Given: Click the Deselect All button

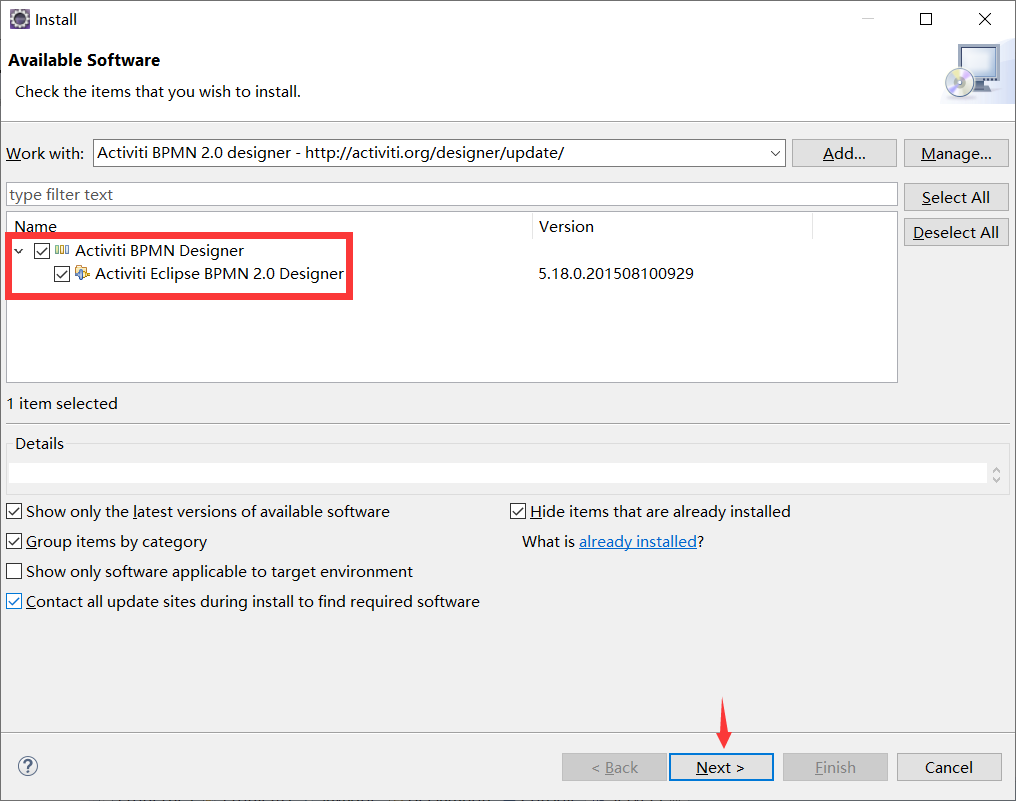Looking at the screenshot, I should [x=956, y=232].
